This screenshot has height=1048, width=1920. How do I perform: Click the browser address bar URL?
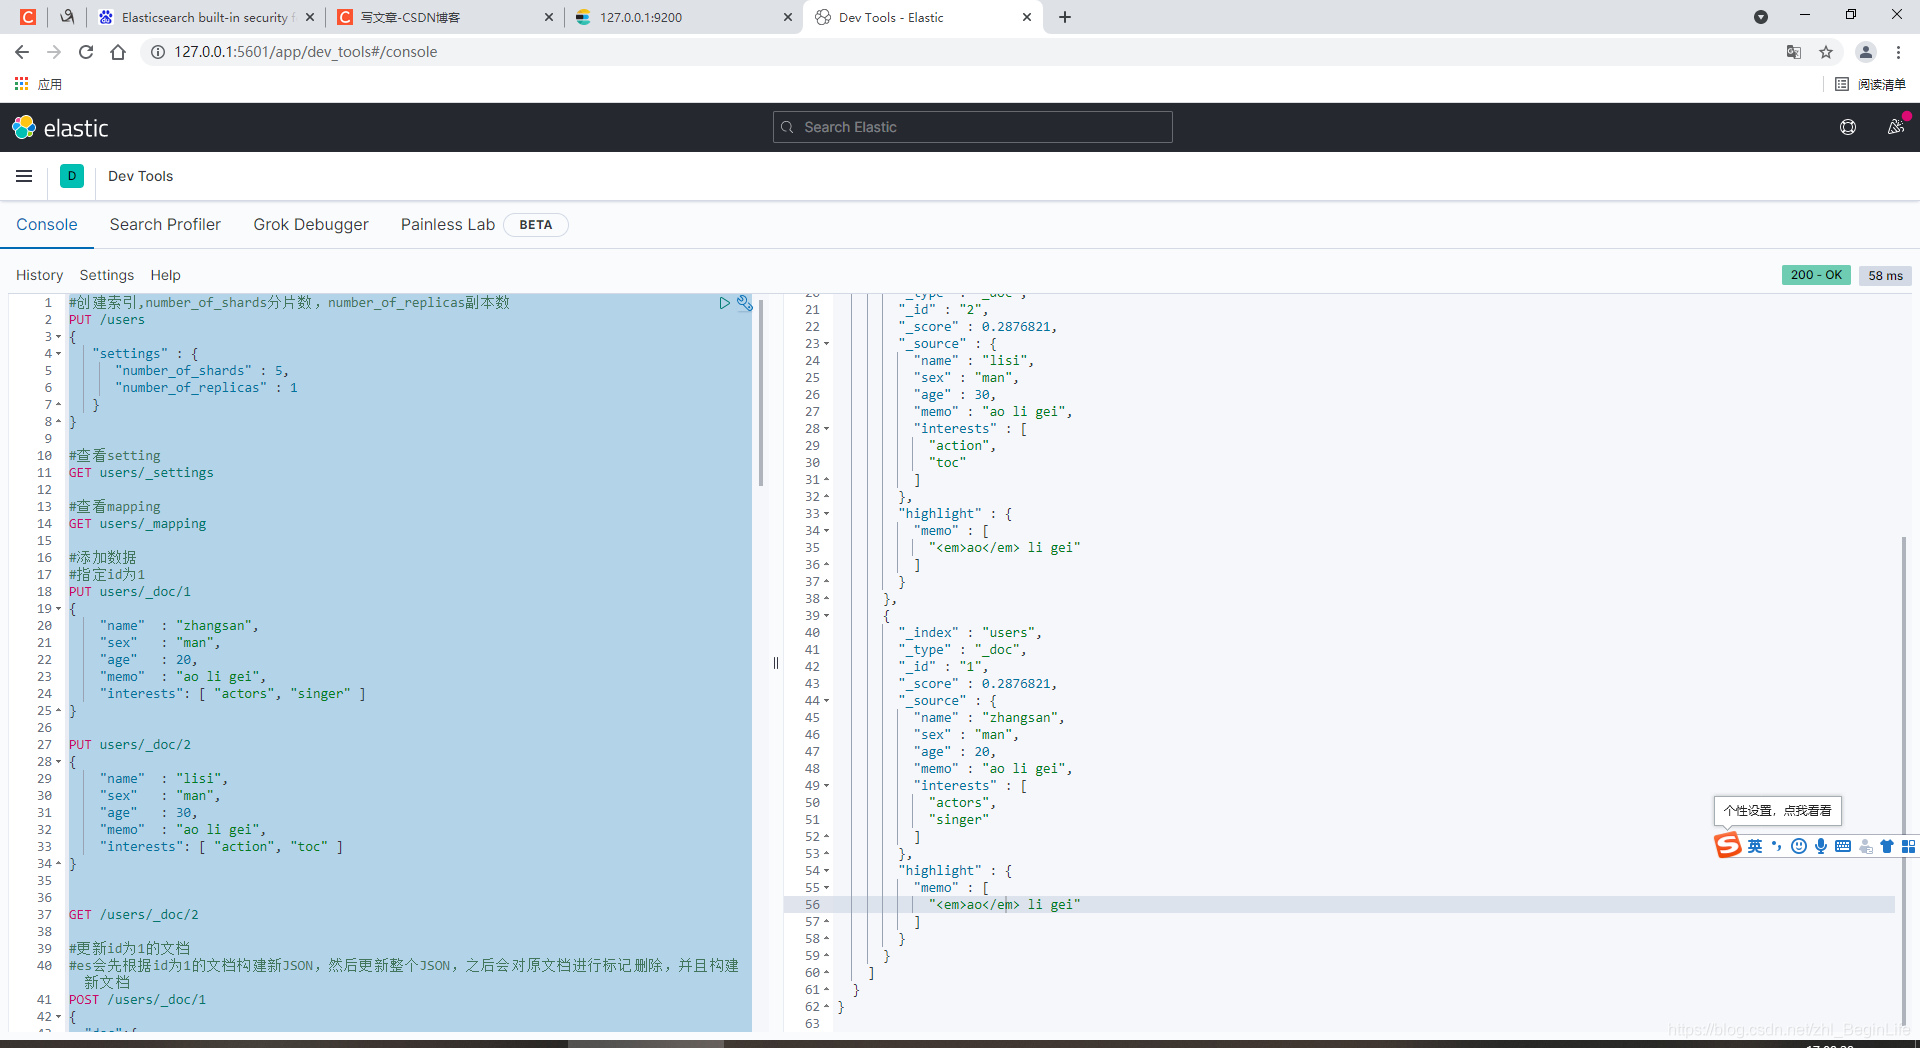point(305,52)
